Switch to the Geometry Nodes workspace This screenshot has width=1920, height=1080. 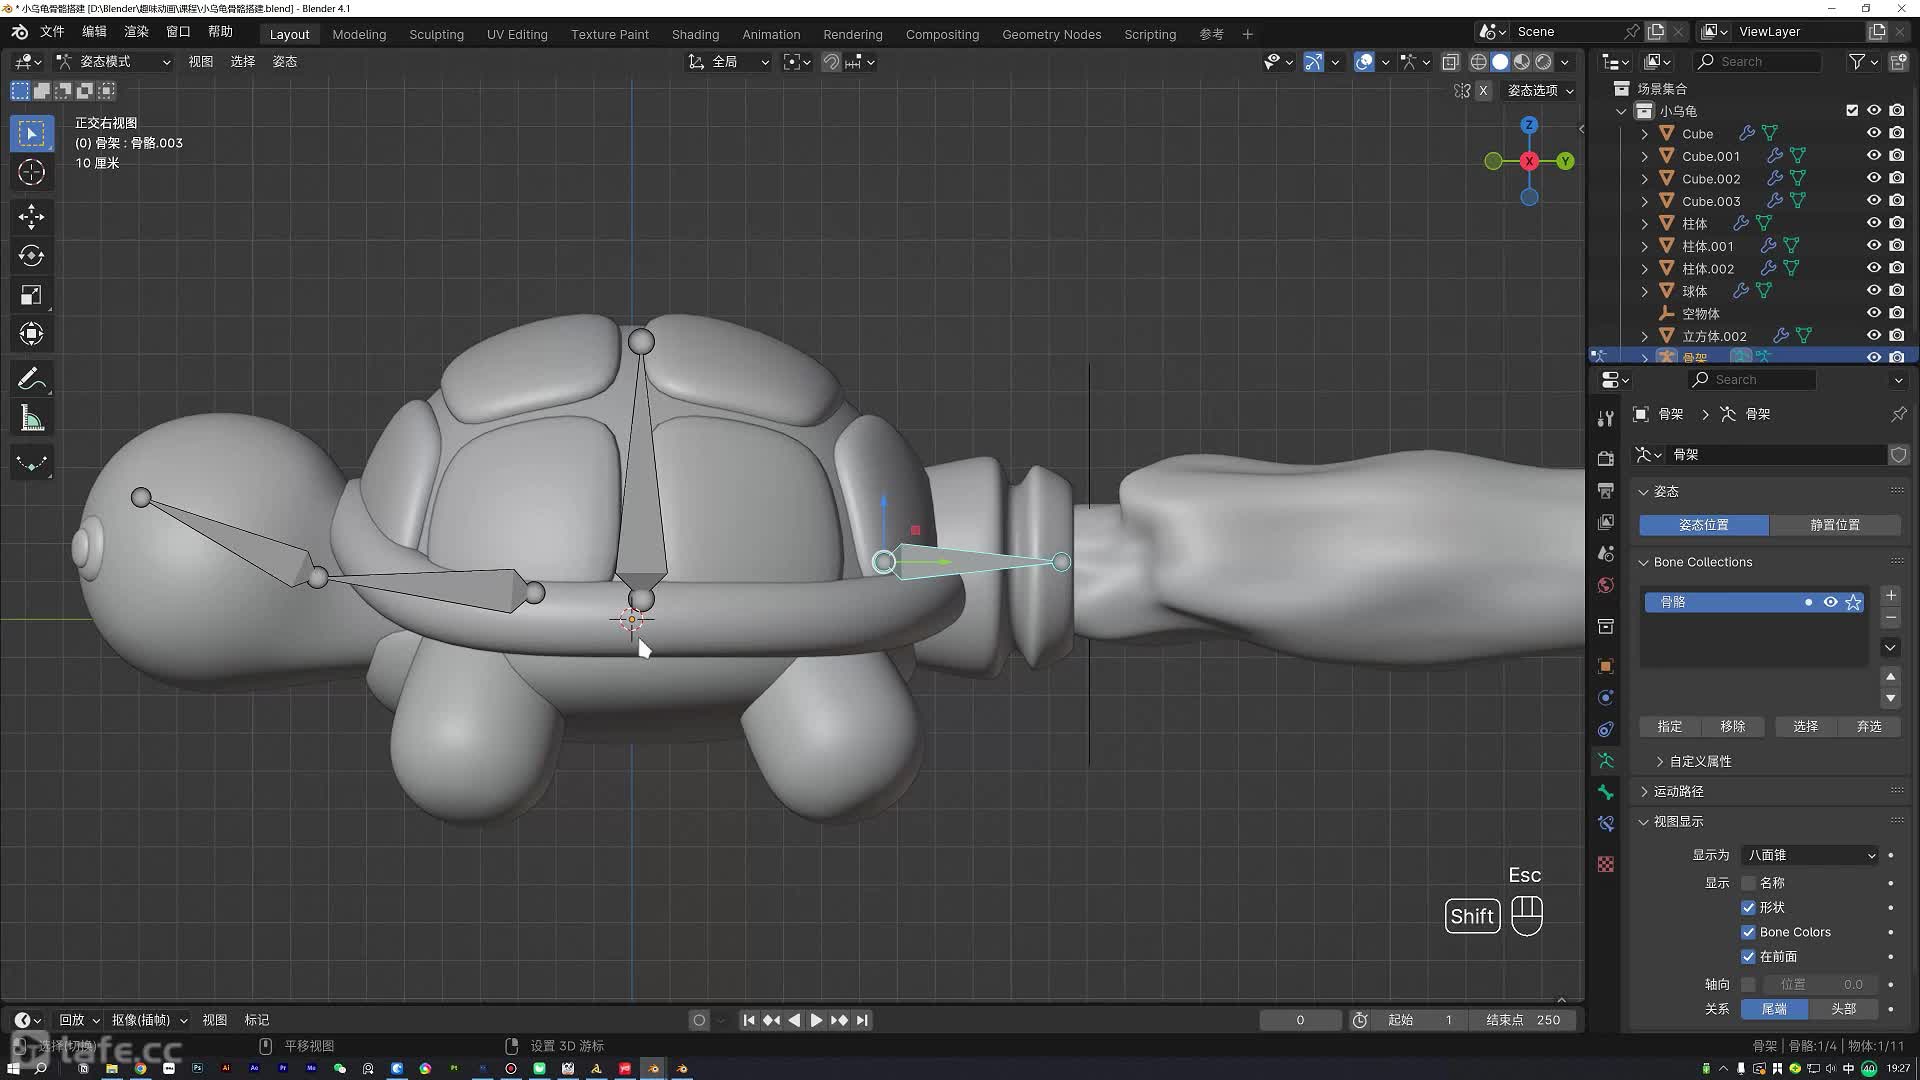click(1051, 34)
